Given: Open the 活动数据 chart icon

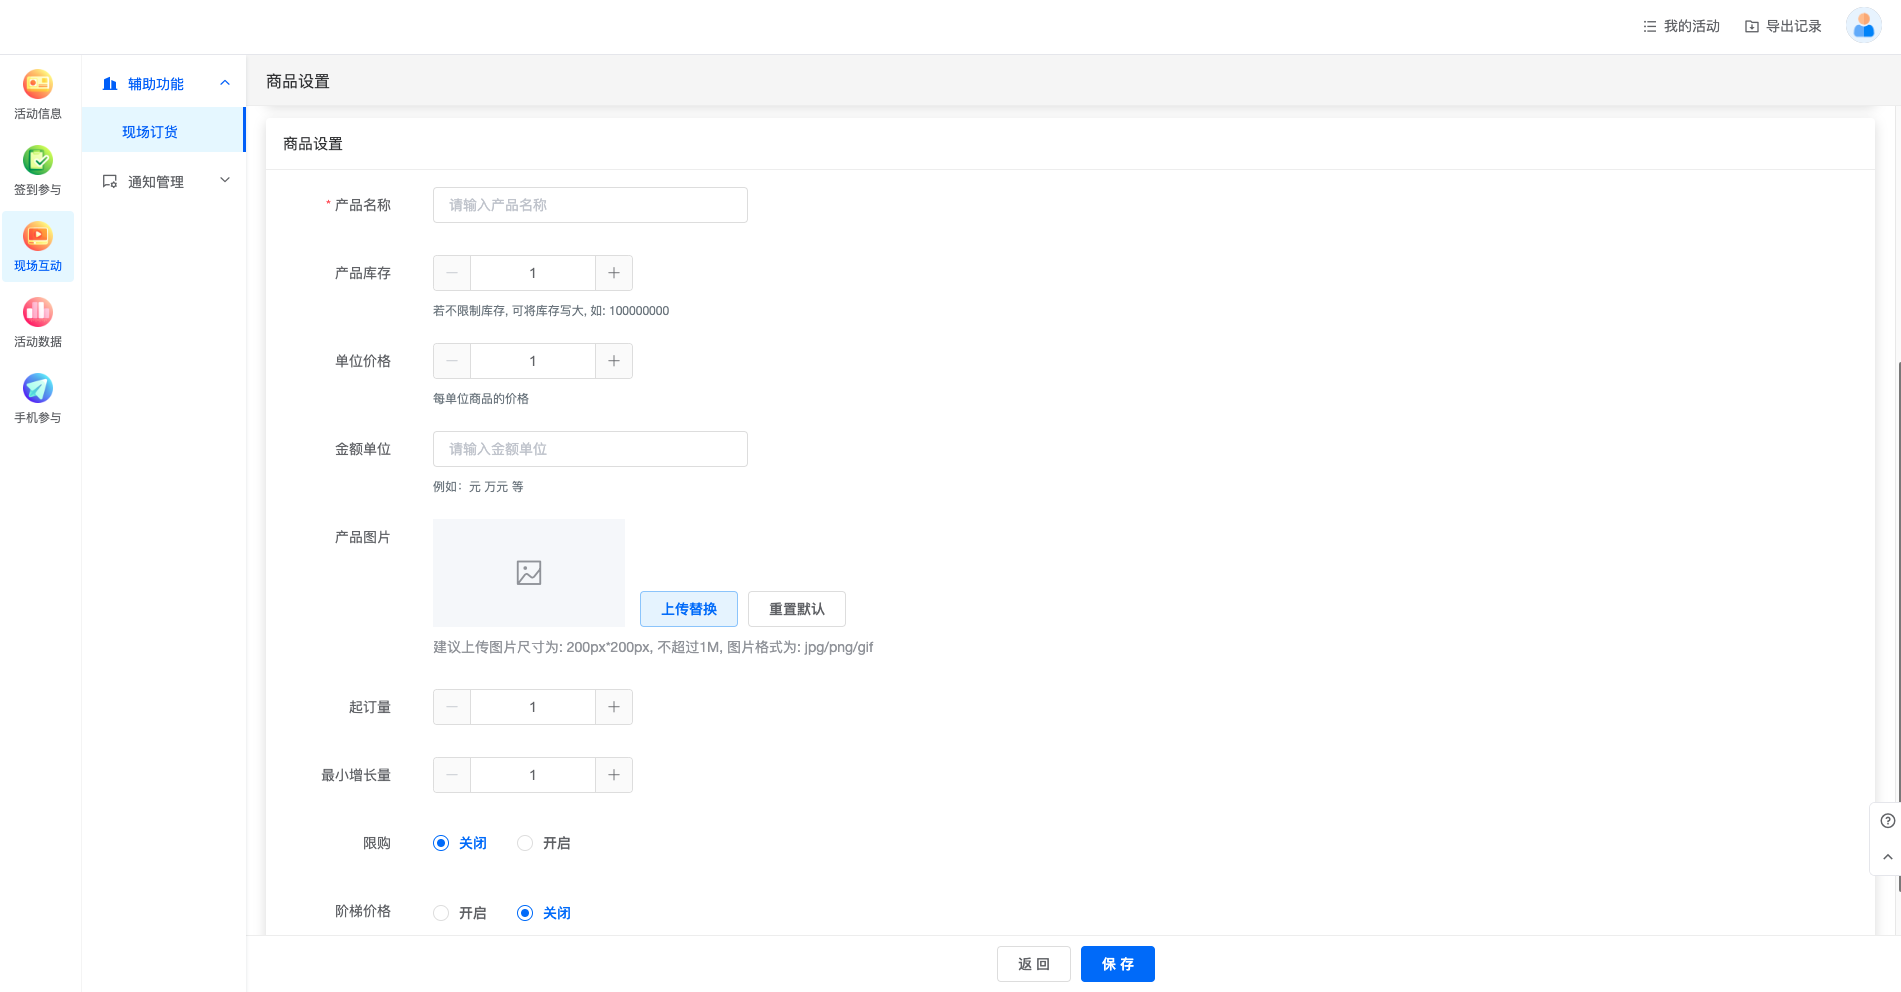Looking at the screenshot, I should point(38,313).
